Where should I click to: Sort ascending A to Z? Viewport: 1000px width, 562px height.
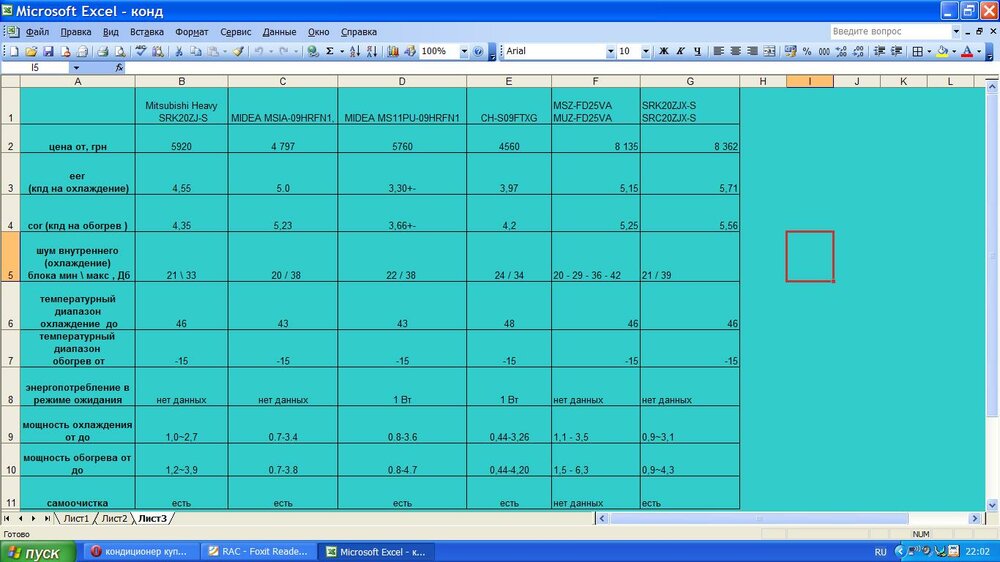(x=355, y=52)
